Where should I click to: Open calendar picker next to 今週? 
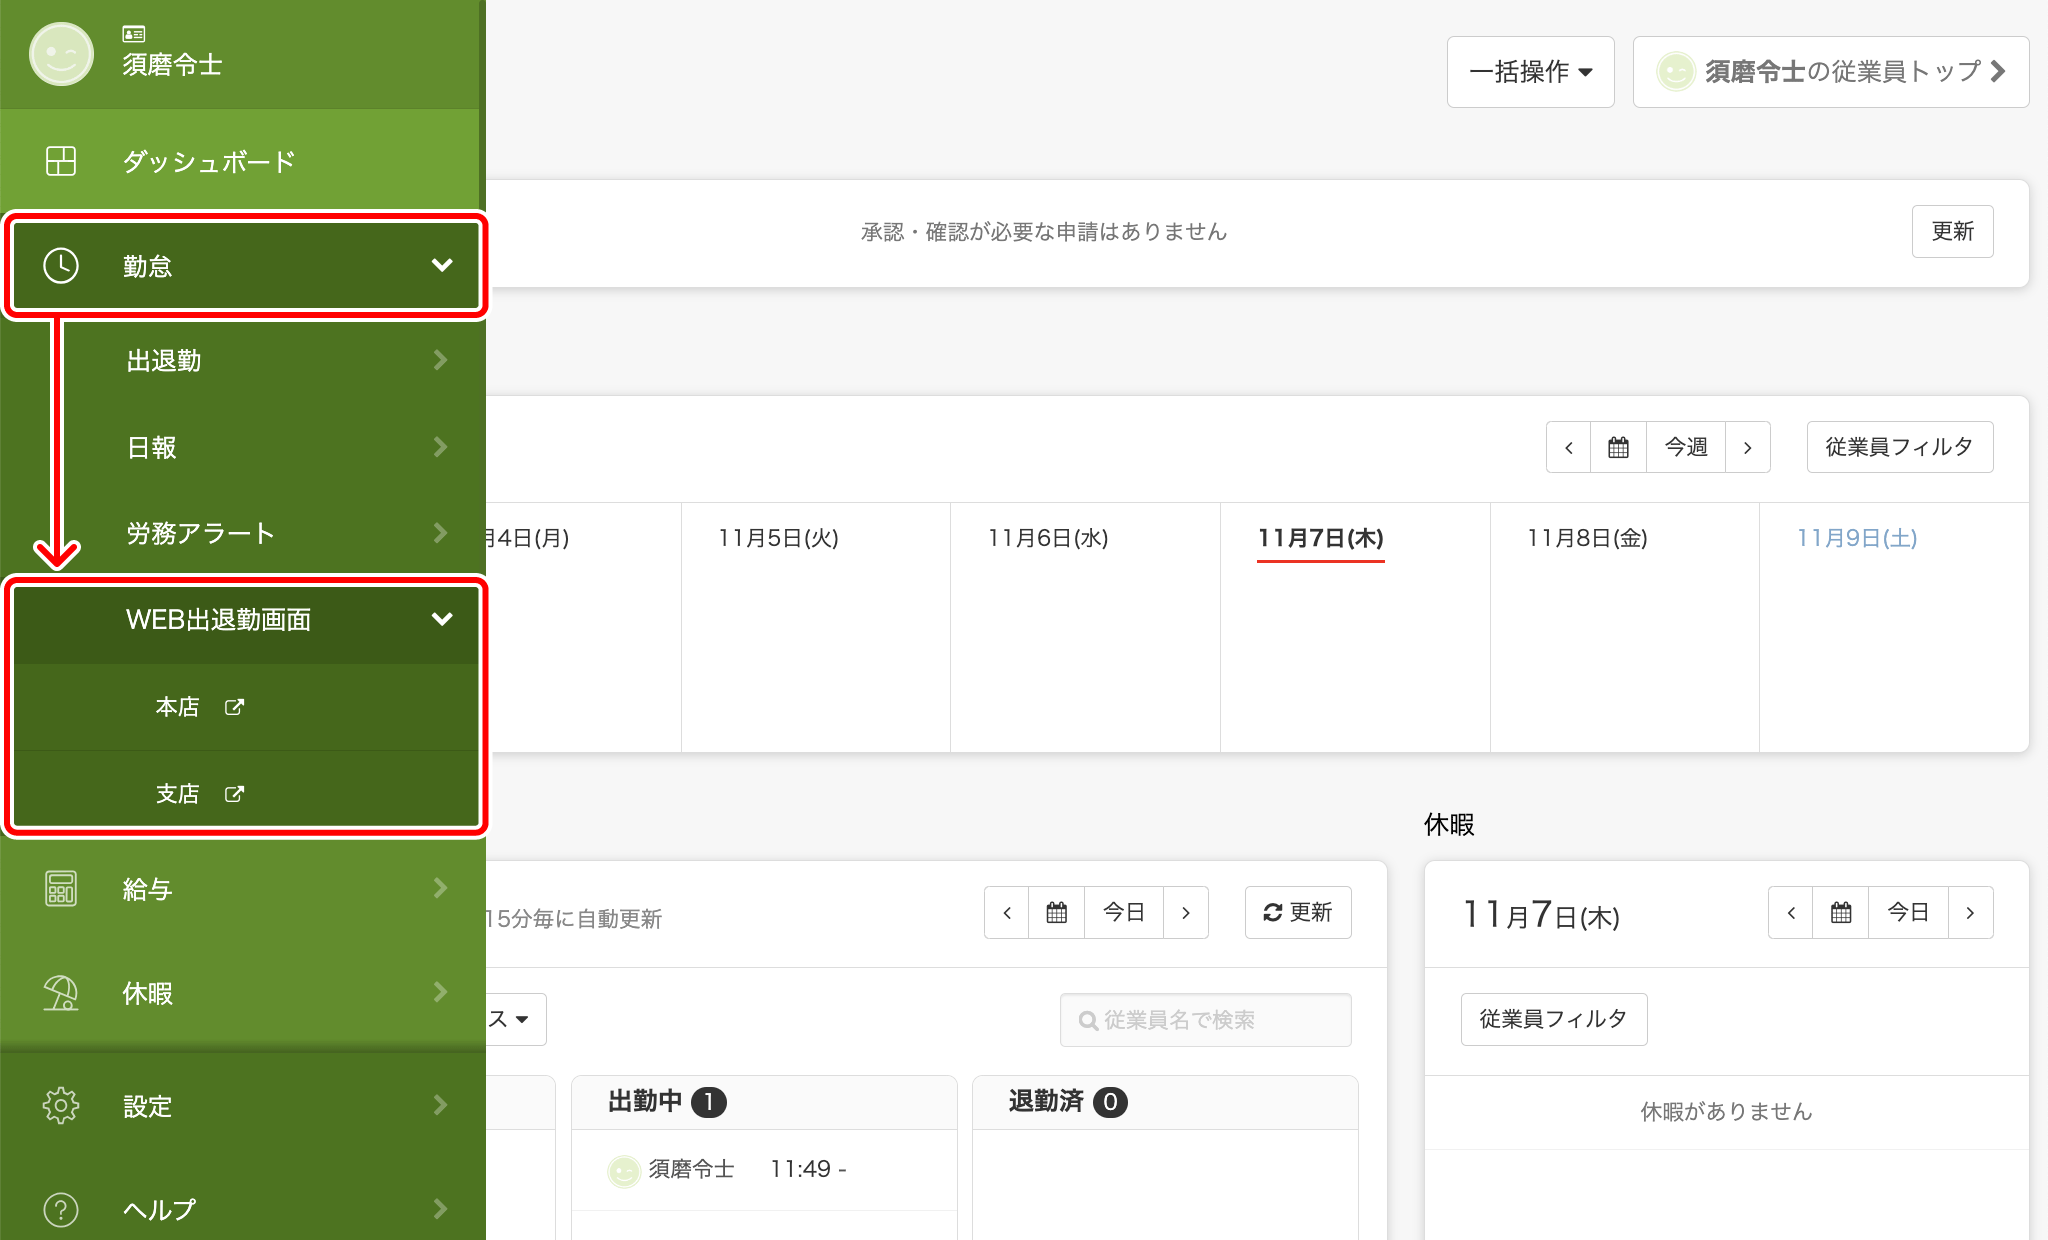point(1618,447)
